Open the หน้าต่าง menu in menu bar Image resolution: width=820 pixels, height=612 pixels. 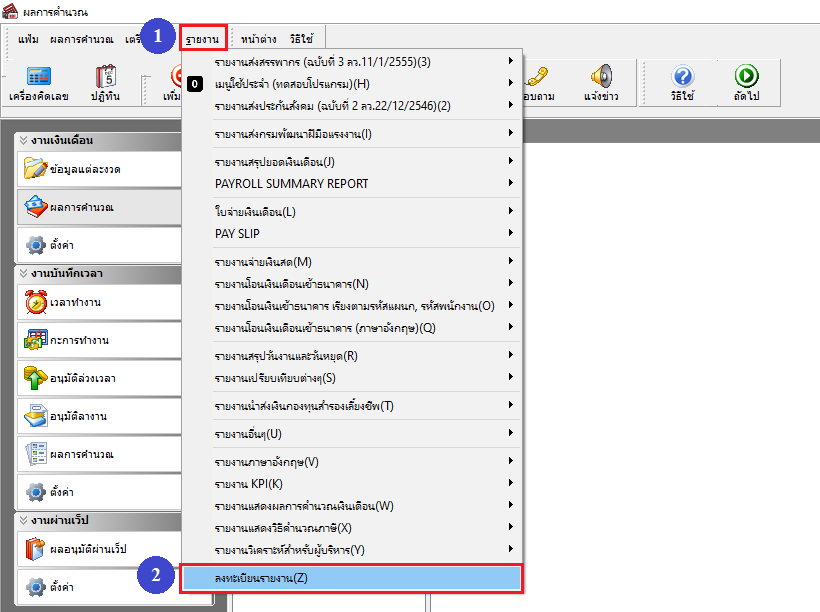click(260, 39)
